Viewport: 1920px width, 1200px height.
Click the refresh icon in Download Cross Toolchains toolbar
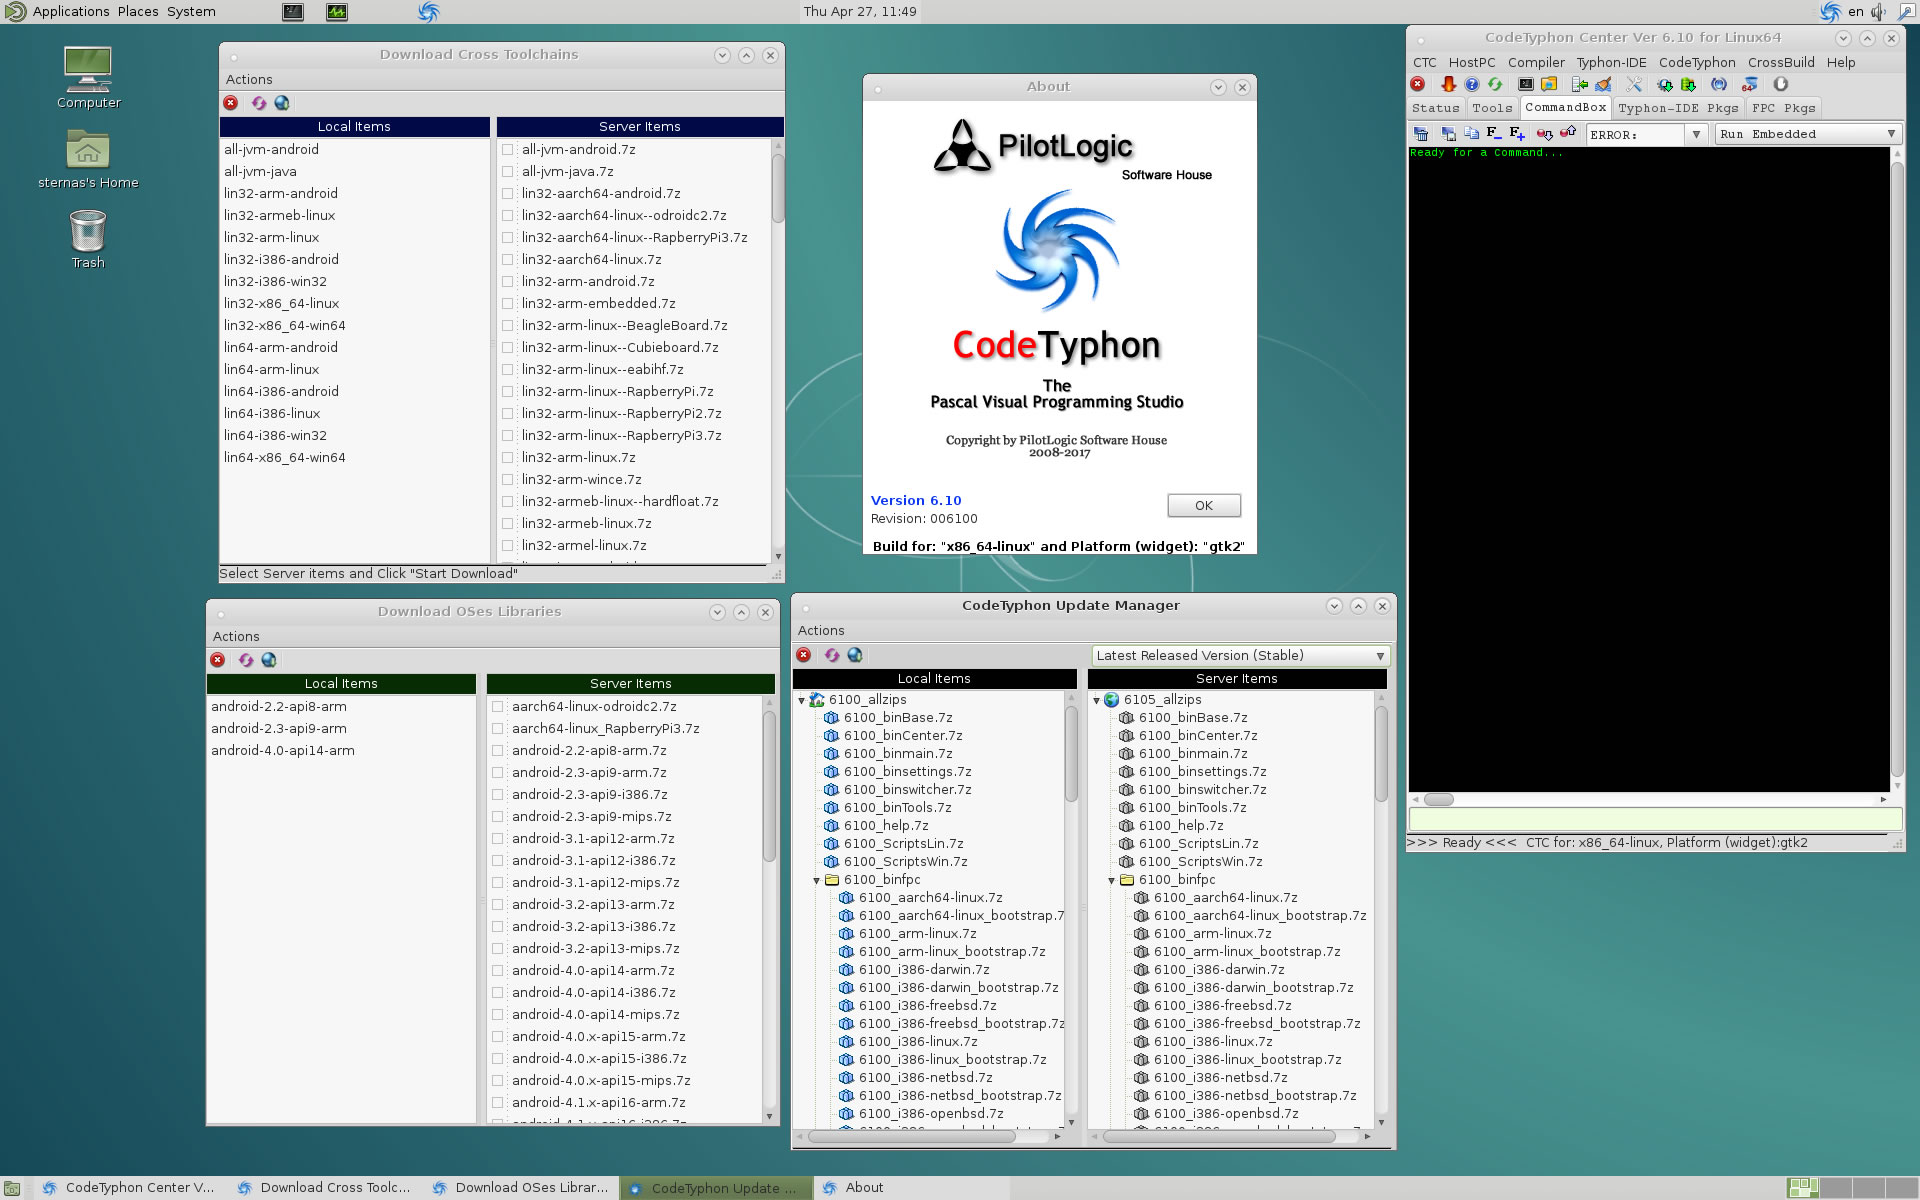click(x=259, y=103)
